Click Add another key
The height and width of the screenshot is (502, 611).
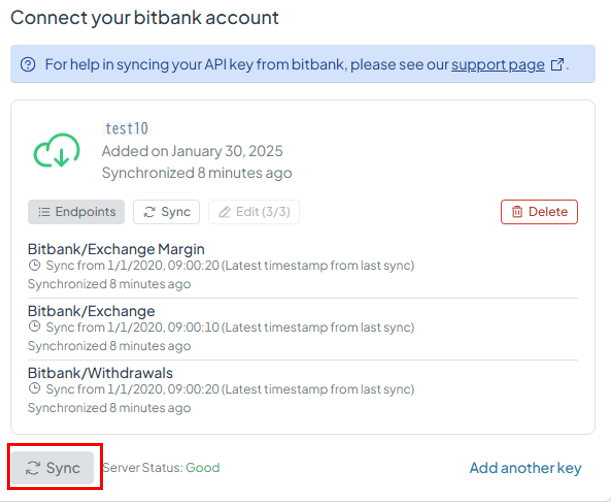[x=525, y=468]
